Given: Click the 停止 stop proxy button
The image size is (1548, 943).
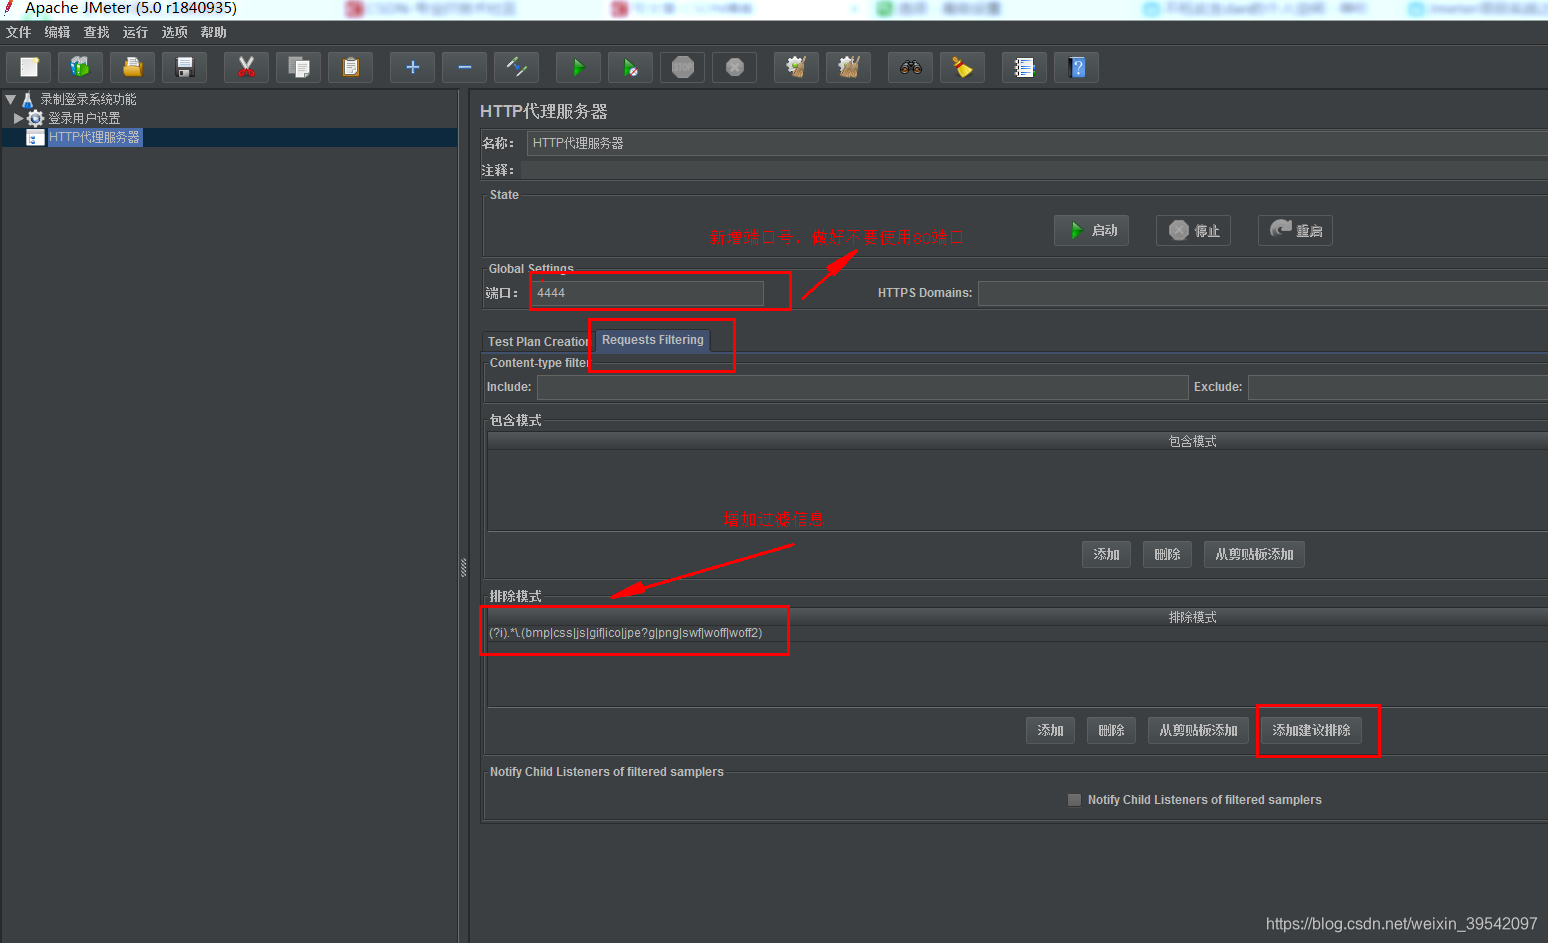Looking at the screenshot, I should coord(1194,230).
